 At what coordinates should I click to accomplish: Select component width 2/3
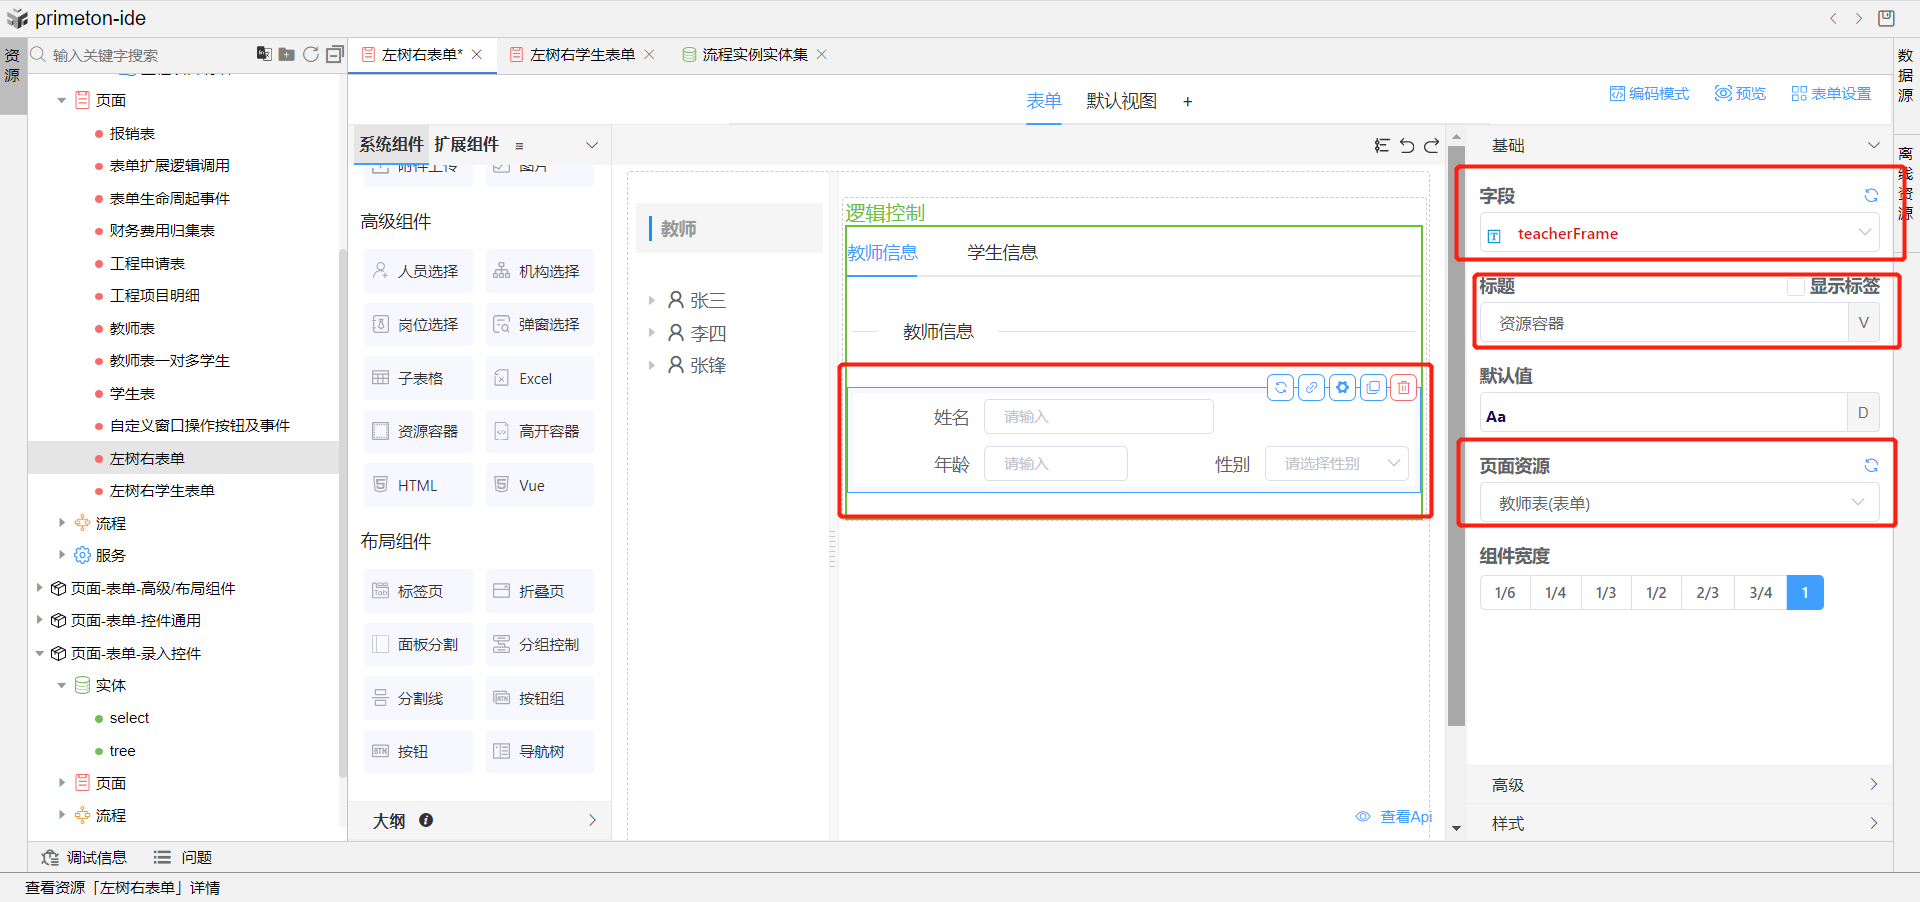pyautogui.click(x=1707, y=593)
